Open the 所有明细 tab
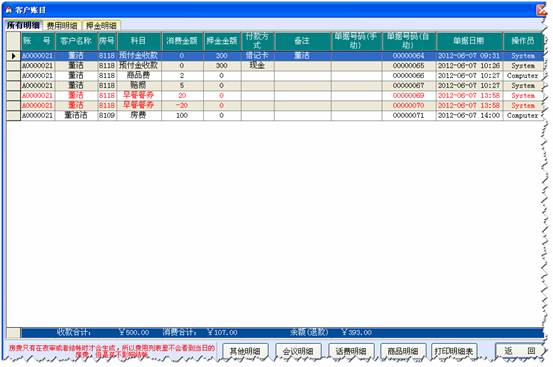Image resolution: width=553 pixels, height=367 pixels. [x=24, y=25]
